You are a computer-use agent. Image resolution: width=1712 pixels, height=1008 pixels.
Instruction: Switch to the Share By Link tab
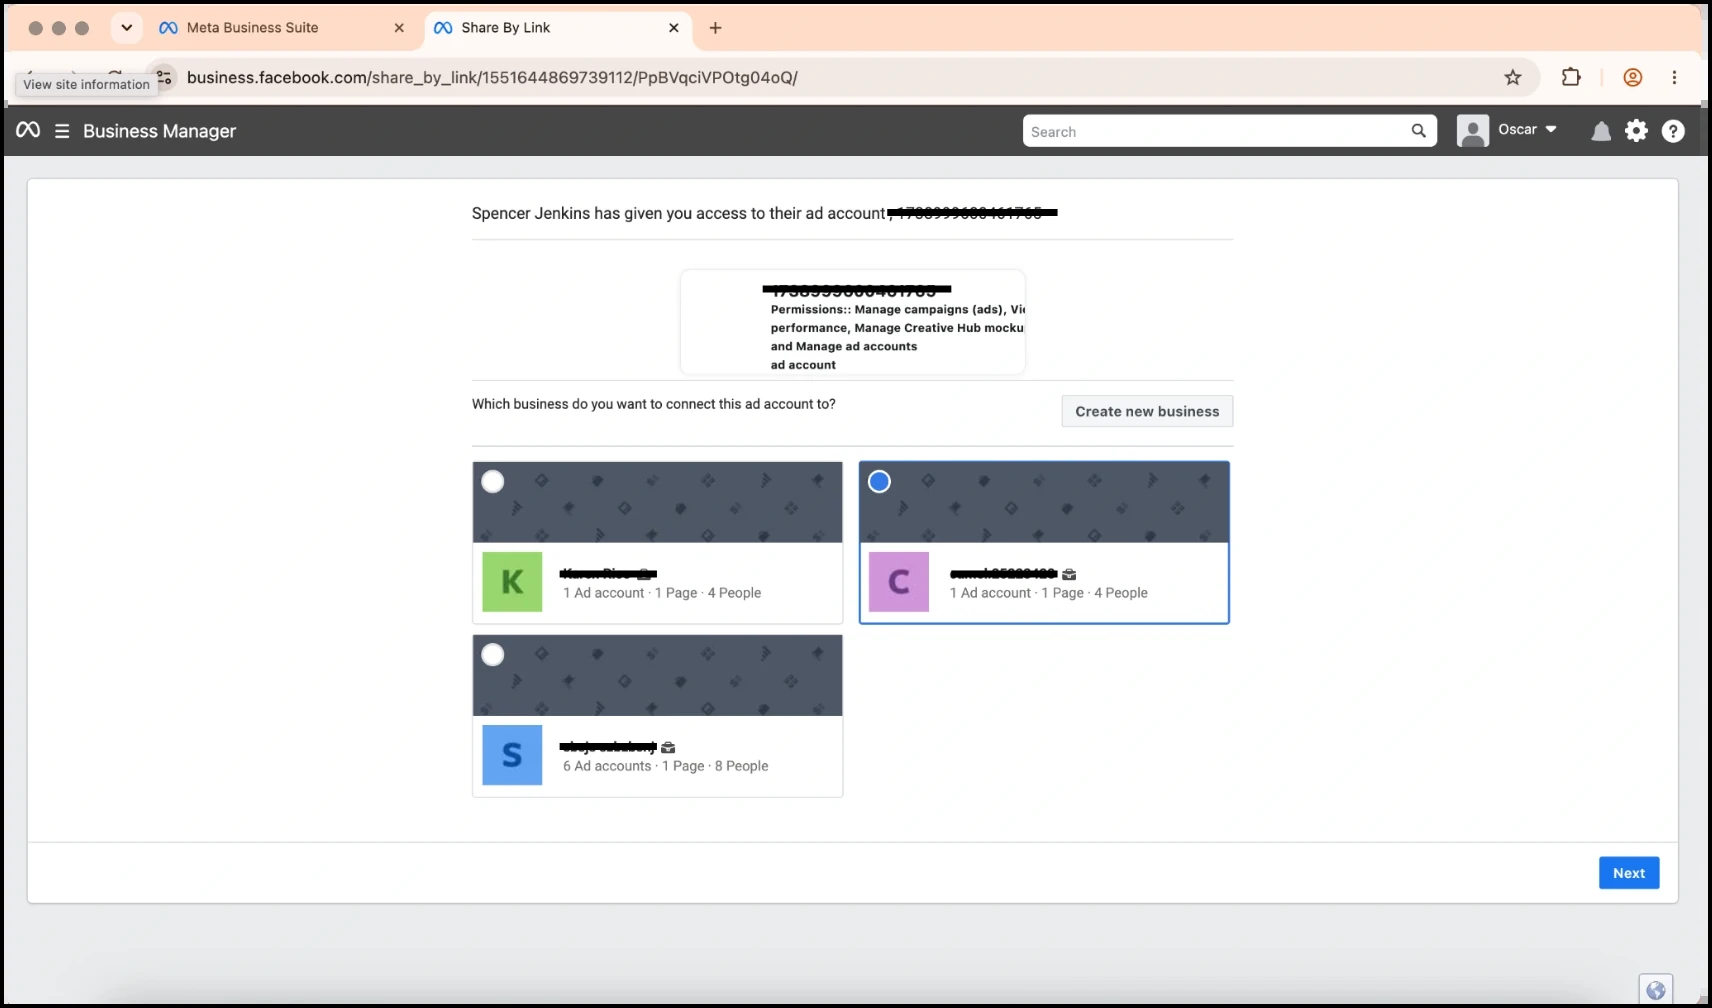coord(557,28)
